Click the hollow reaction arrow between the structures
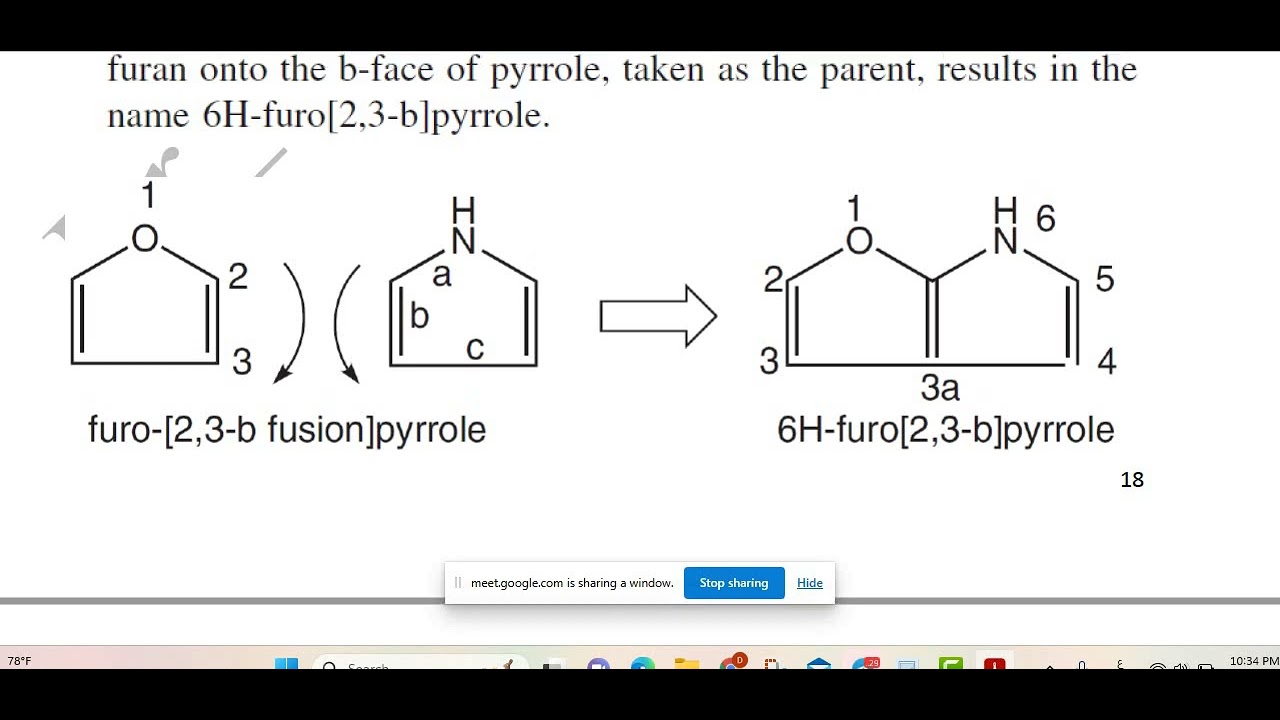This screenshot has height=720, width=1280. point(658,317)
